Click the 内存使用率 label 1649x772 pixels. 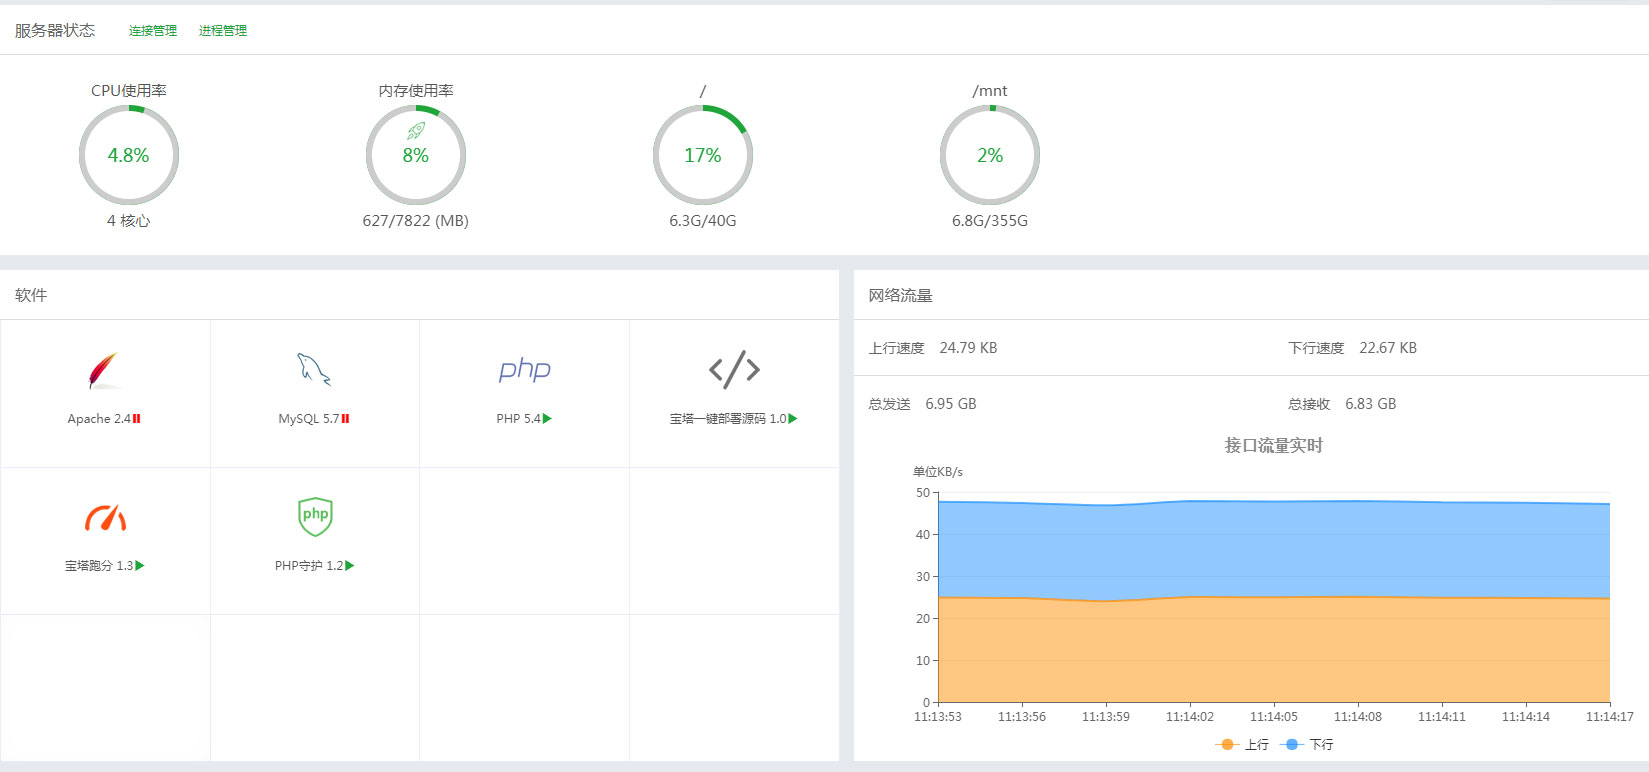click(x=416, y=90)
